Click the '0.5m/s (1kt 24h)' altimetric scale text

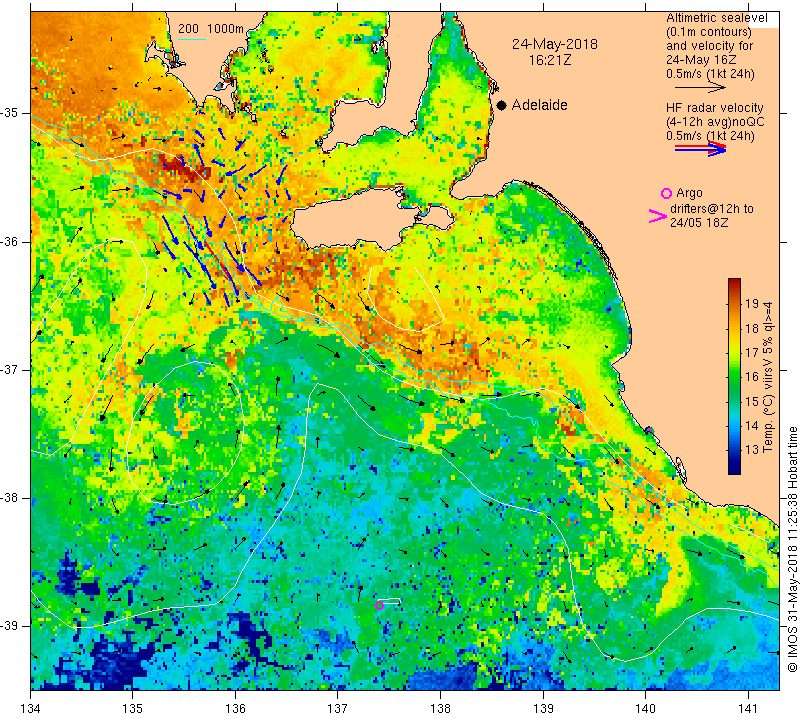[x=710, y=74]
